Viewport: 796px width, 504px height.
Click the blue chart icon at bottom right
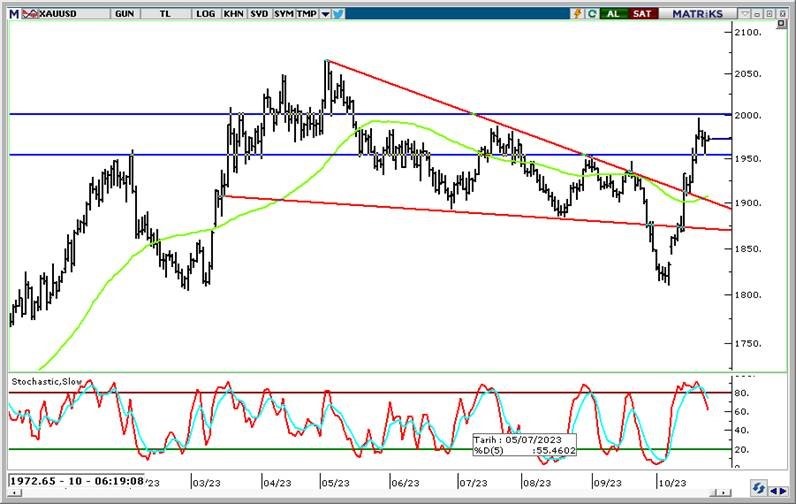760,489
